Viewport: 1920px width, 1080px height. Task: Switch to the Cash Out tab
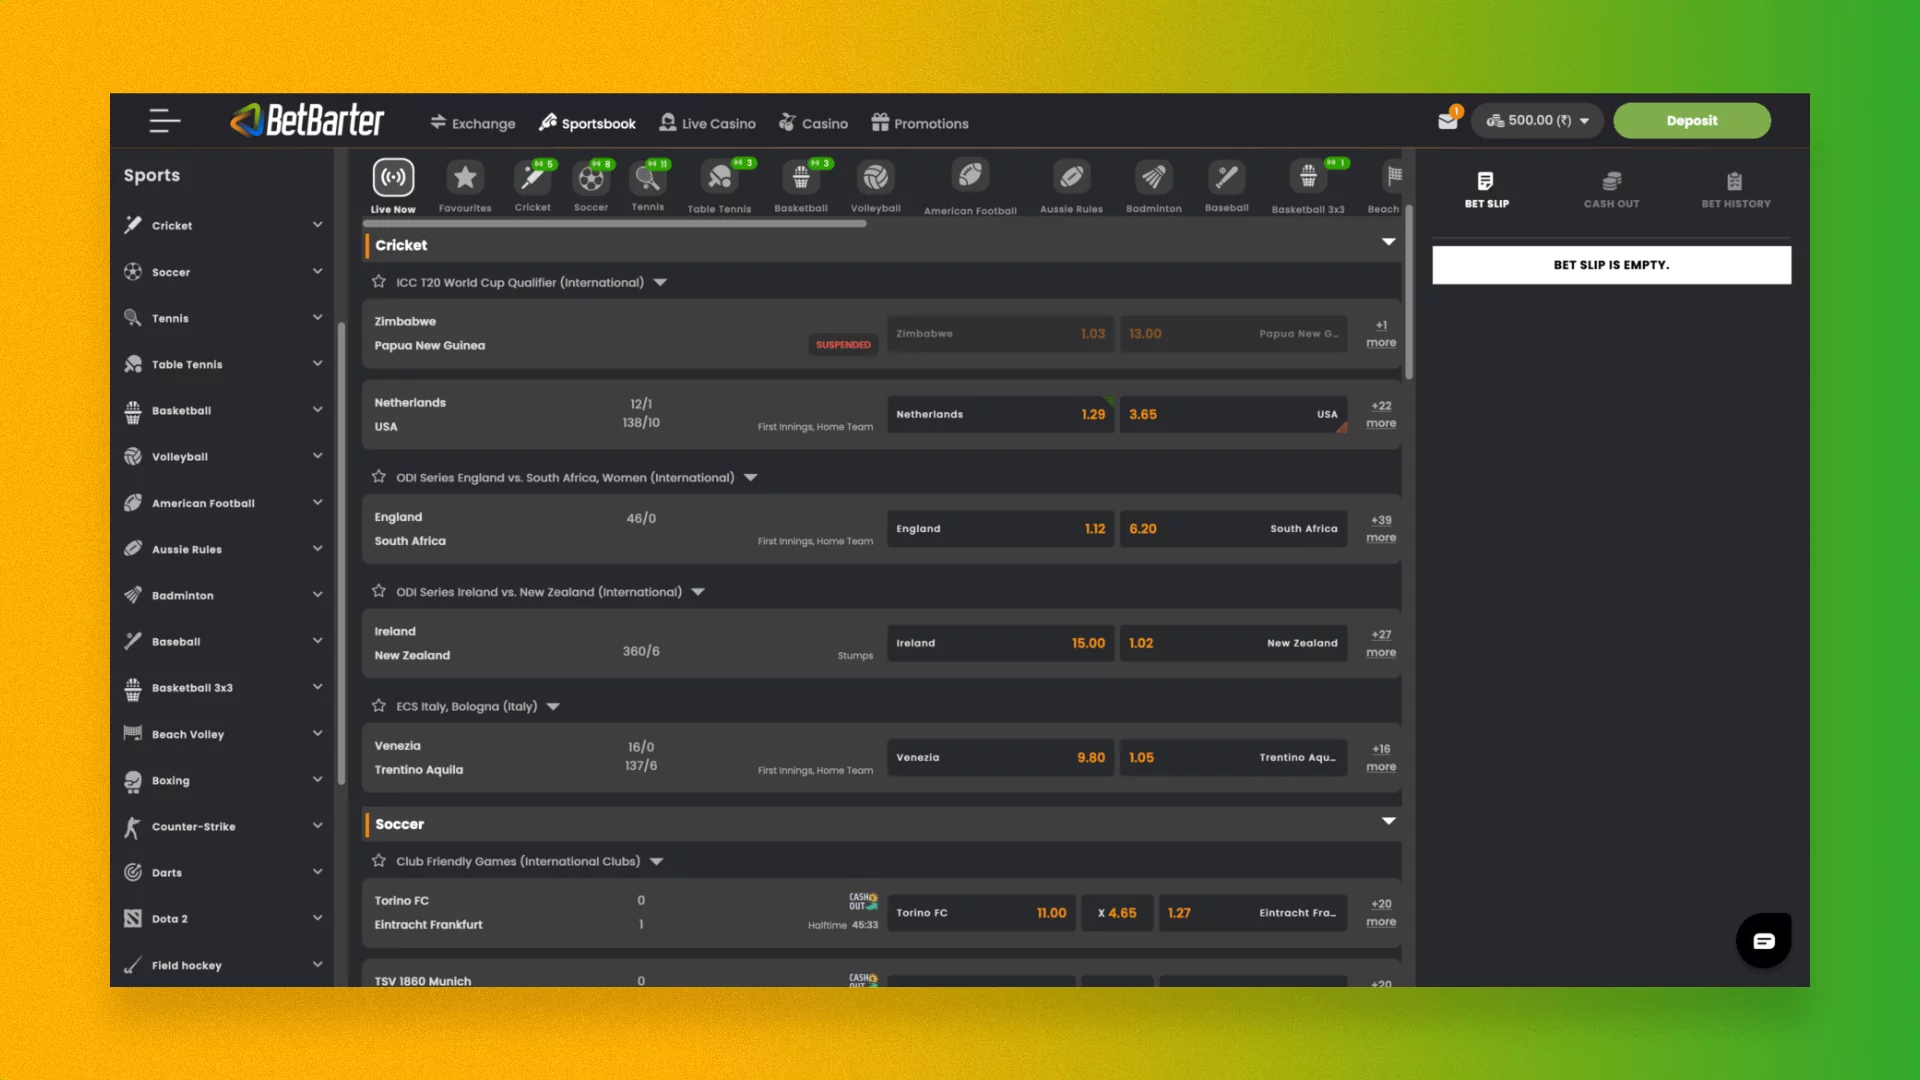[1611, 189]
